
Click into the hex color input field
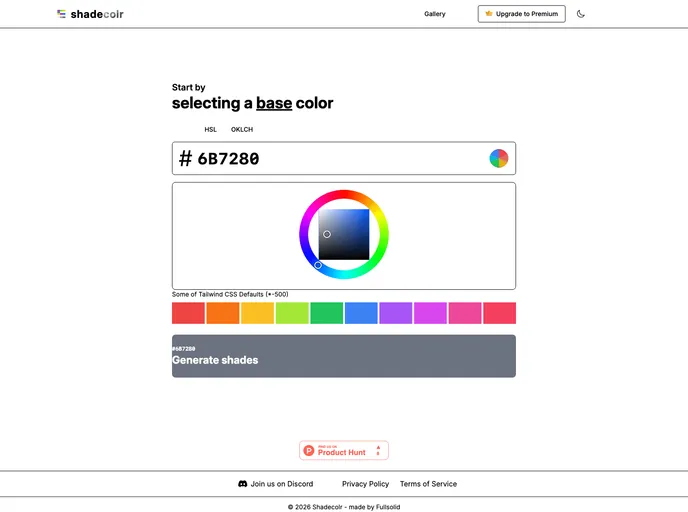pyautogui.click(x=330, y=158)
